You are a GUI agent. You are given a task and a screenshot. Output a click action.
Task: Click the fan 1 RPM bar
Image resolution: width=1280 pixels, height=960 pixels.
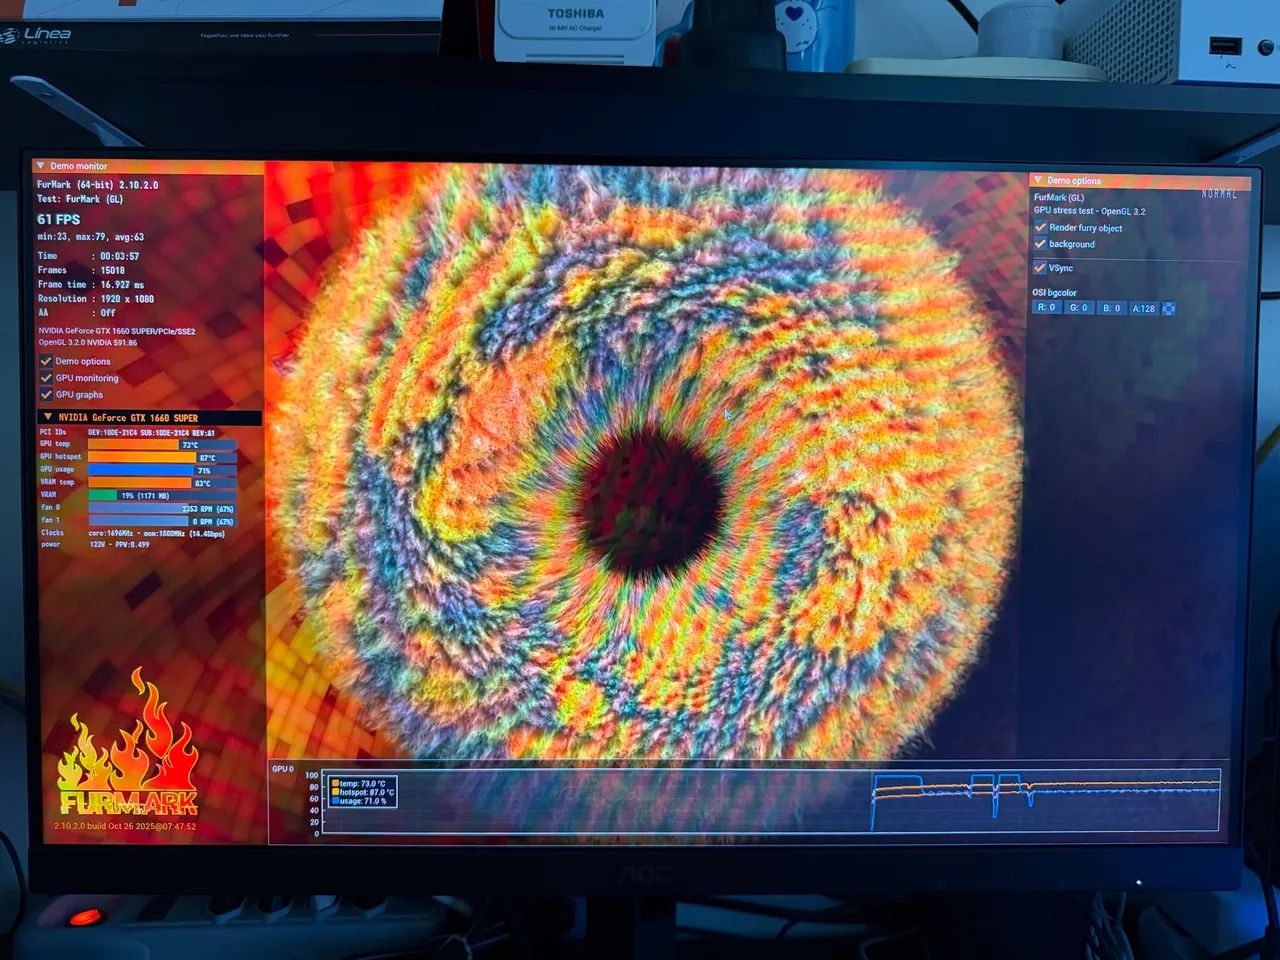pyautogui.click(x=162, y=521)
